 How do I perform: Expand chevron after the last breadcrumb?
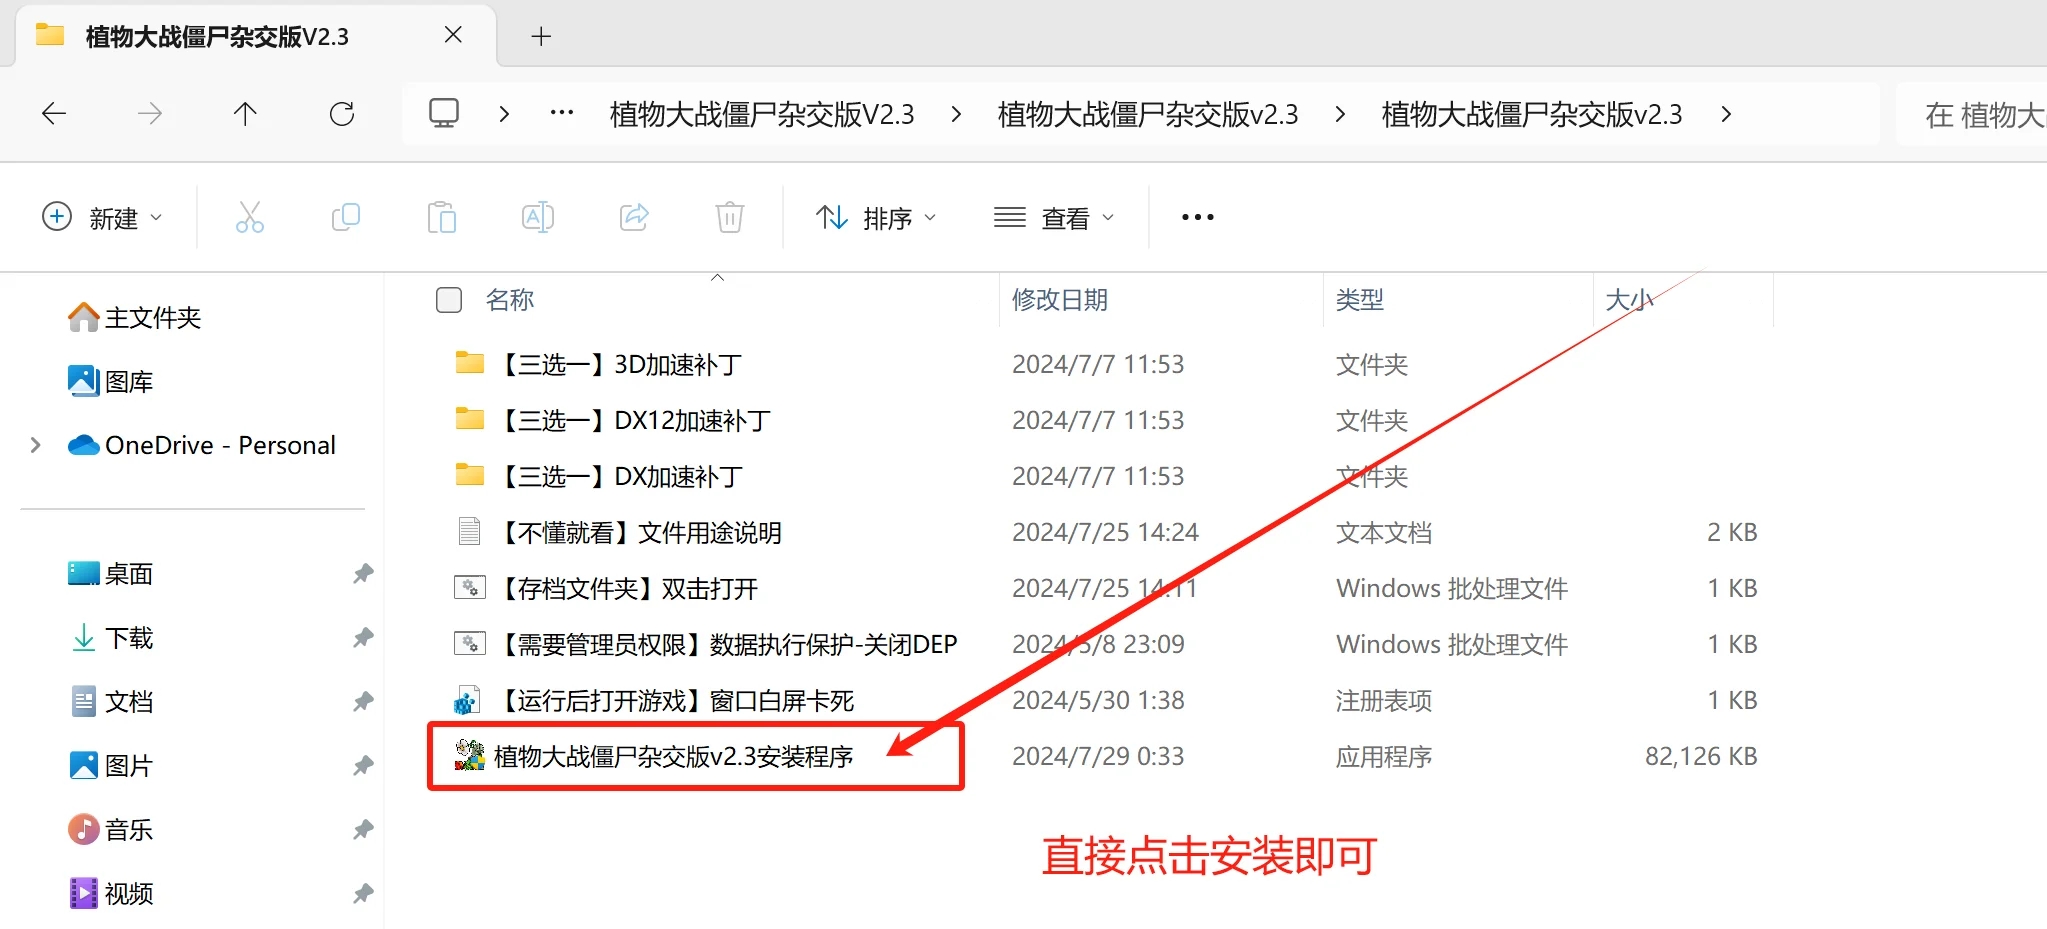click(x=1726, y=114)
